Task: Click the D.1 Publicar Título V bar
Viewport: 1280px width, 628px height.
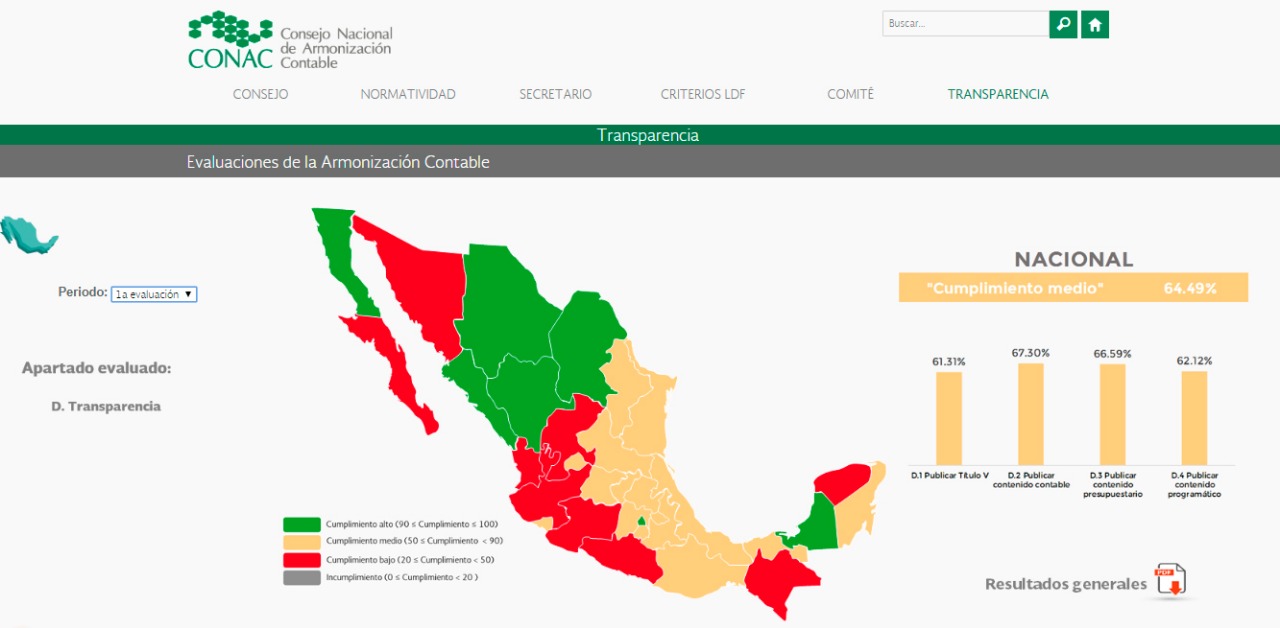Action: coord(949,418)
